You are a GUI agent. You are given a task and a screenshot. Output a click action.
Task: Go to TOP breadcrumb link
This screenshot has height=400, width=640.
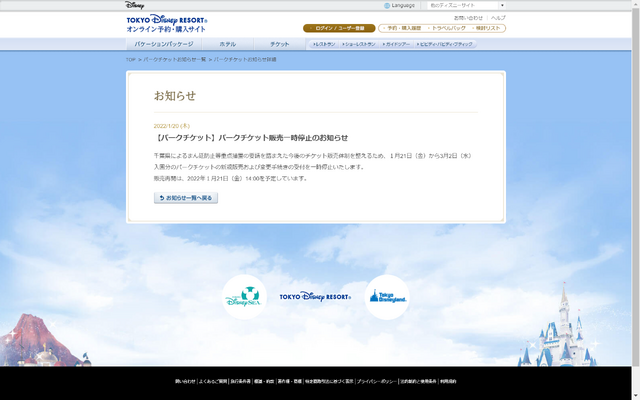[131, 60]
